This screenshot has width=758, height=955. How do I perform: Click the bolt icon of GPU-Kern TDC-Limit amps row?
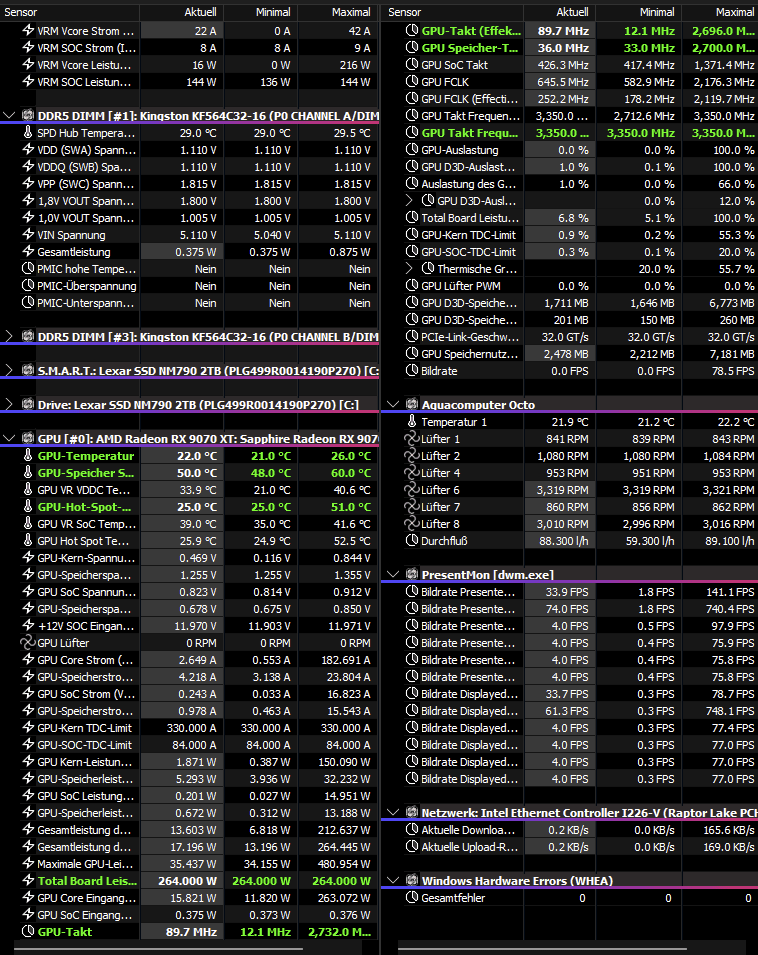[28, 728]
